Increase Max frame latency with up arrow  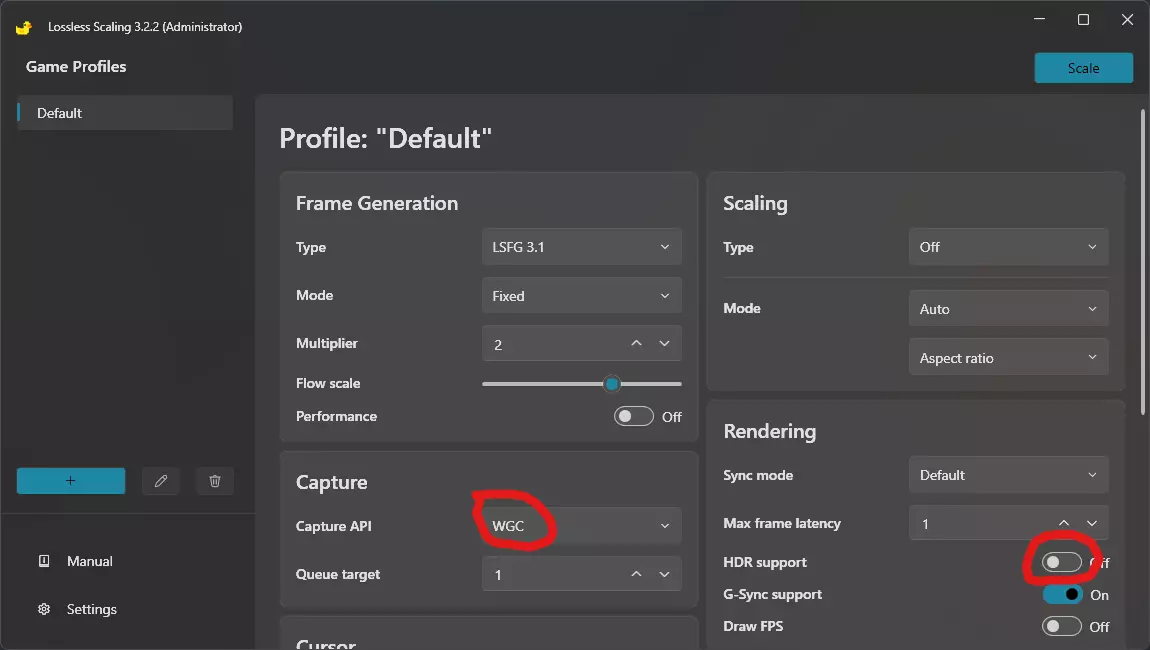pos(1064,523)
